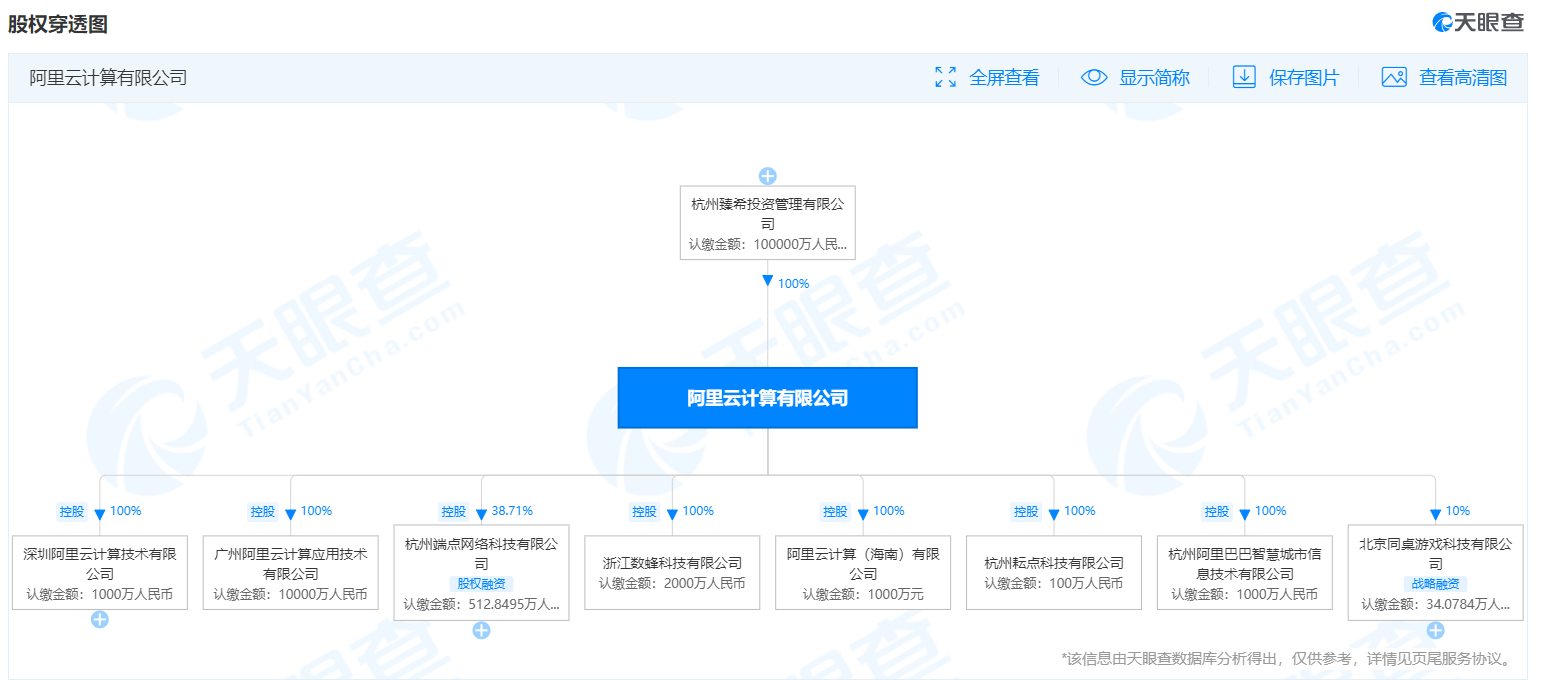The height and width of the screenshot is (680, 1548).
Task: Open 阿里云计算（海南）有限公司 node
Action: 863,573
